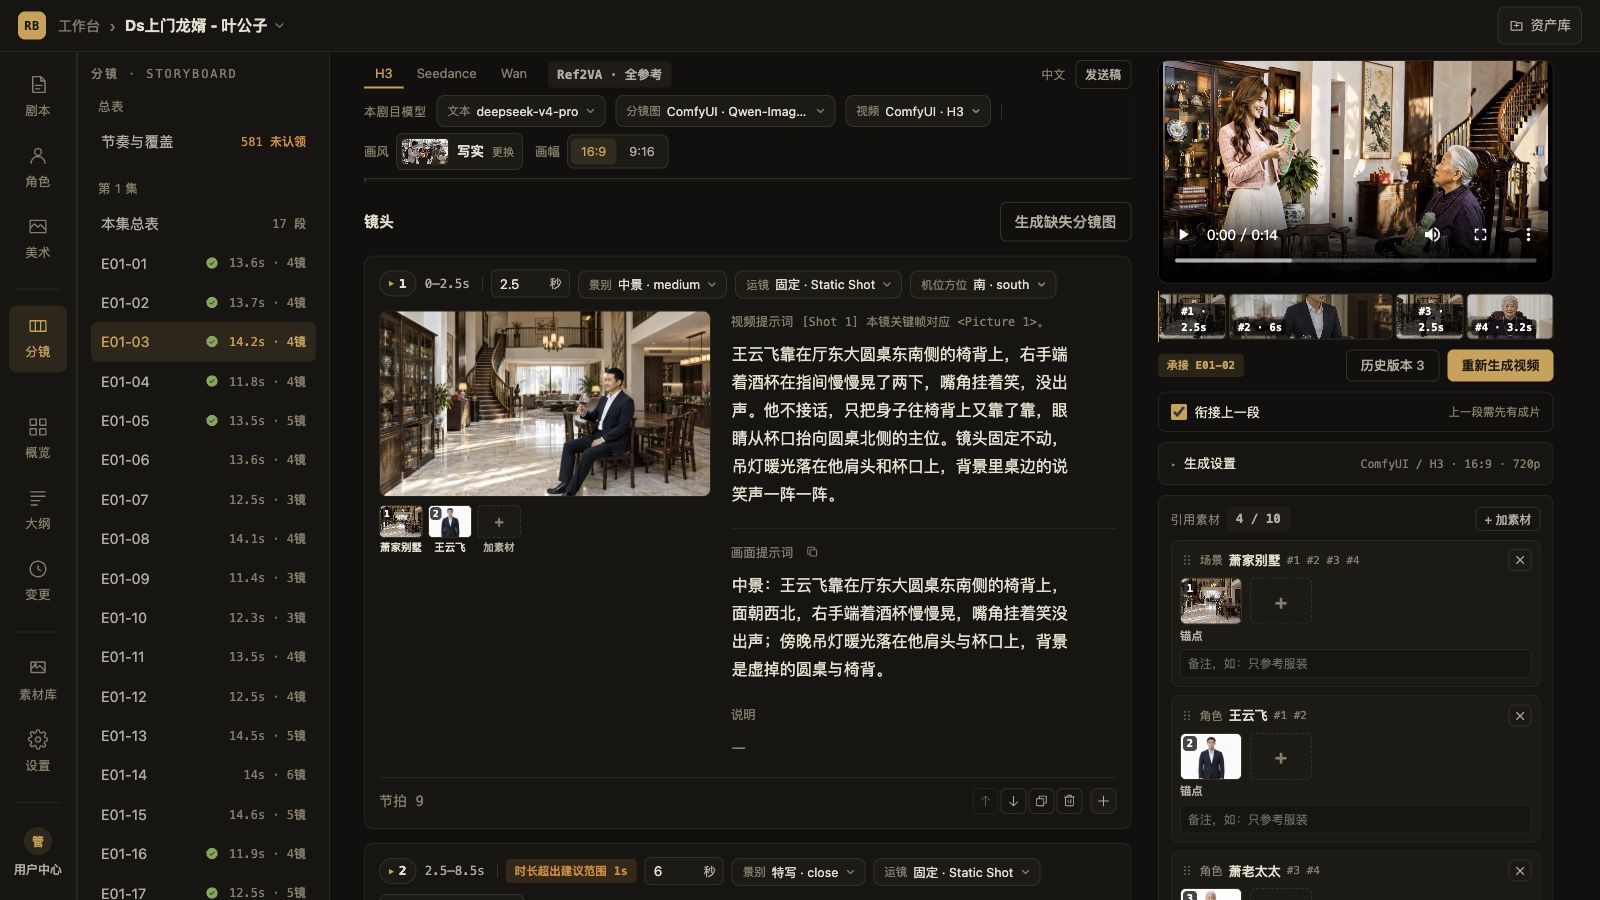The height and width of the screenshot is (900, 1600).
Task: Mute the preview video volume icon
Action: [1432, 235]
